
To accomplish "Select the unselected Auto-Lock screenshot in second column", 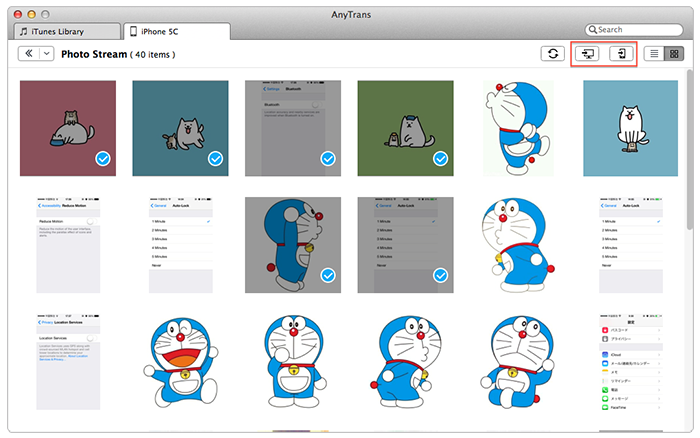I will 181,245.
